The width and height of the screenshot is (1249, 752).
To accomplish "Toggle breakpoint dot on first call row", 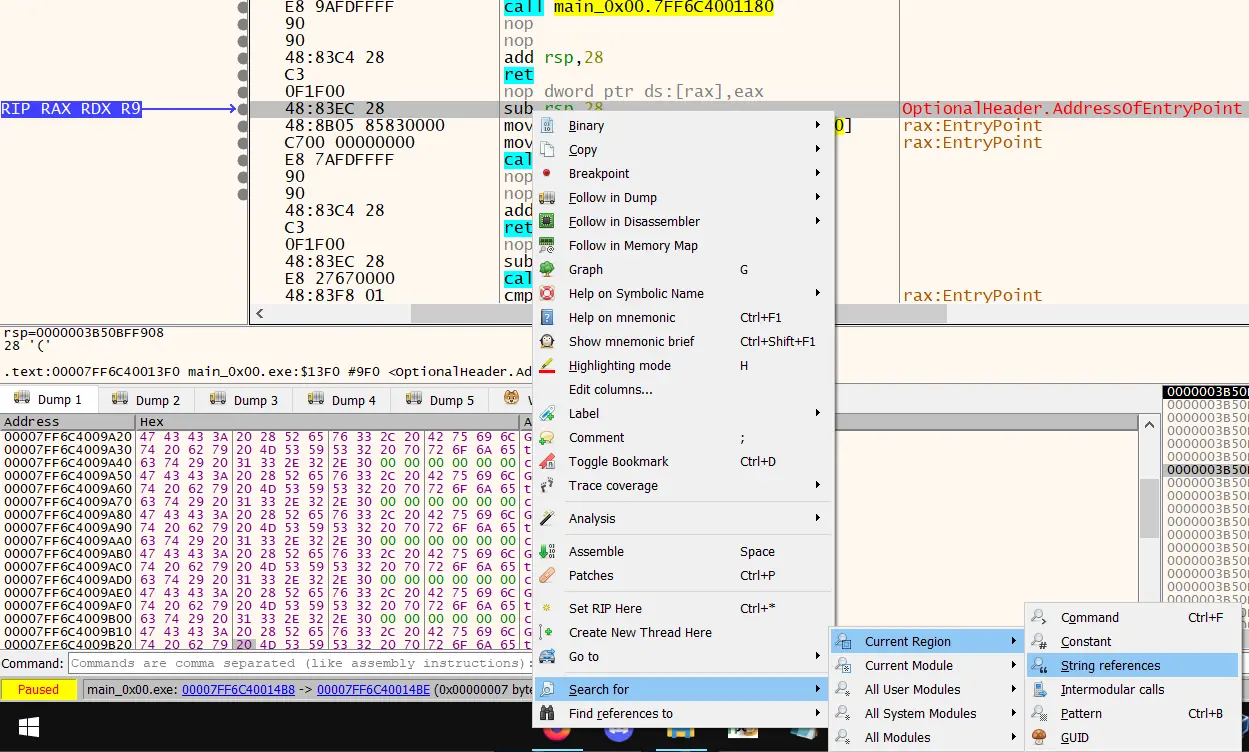I will 242,7.
